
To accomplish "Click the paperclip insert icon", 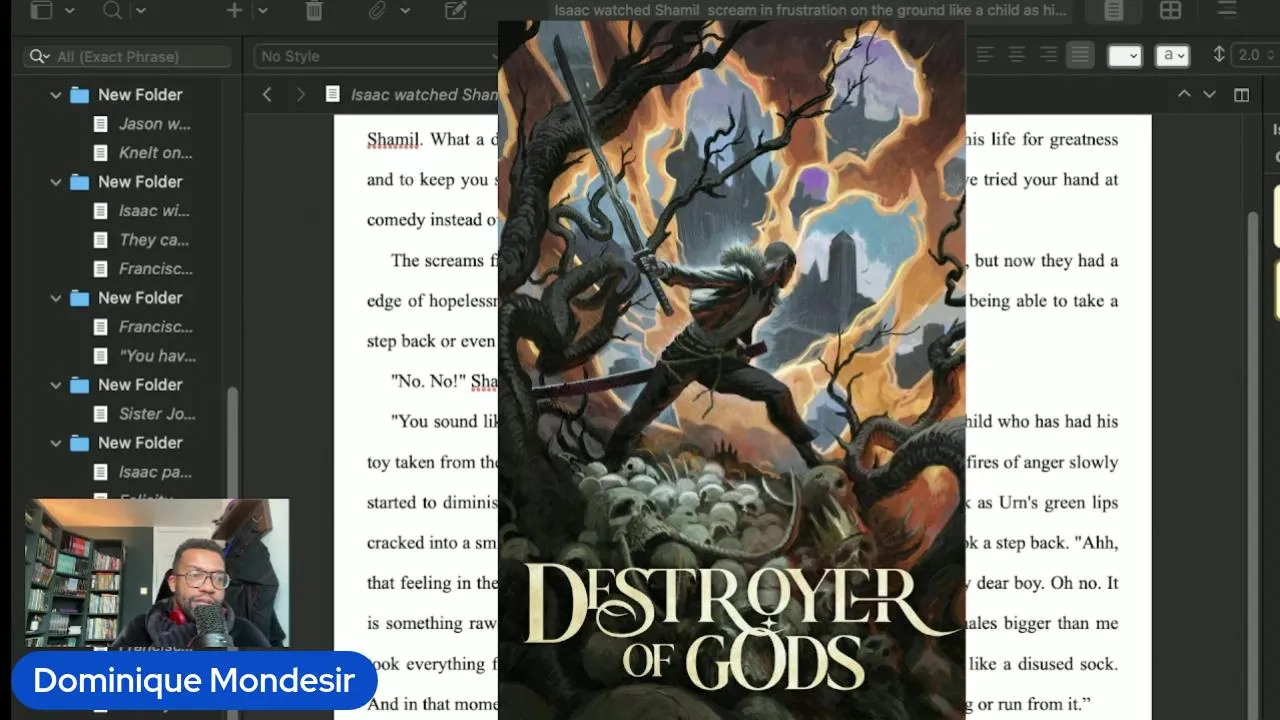I will (377, 10).
